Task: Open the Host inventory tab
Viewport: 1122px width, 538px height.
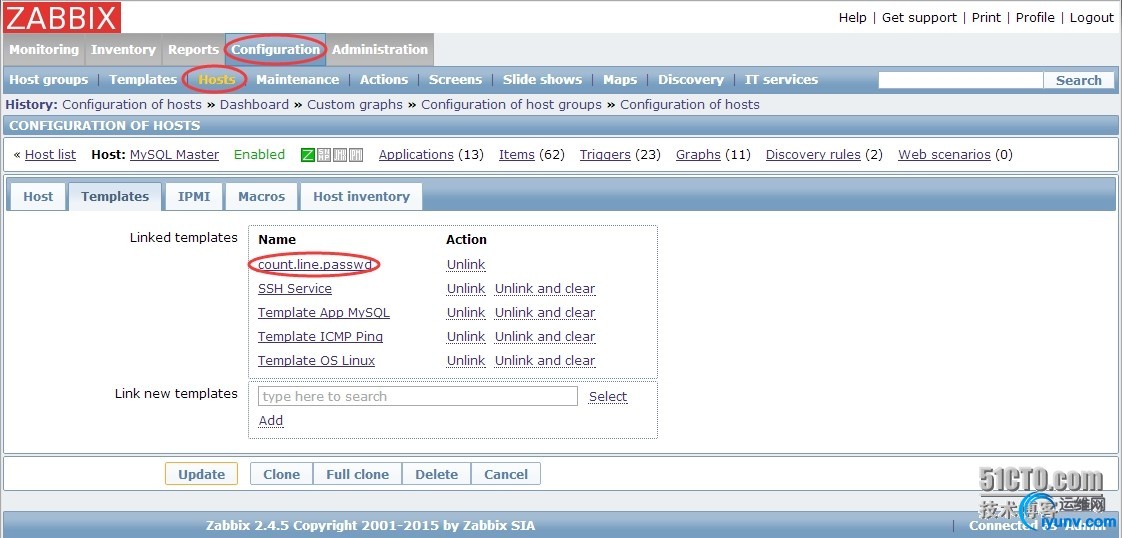Action: click(361, 197)
